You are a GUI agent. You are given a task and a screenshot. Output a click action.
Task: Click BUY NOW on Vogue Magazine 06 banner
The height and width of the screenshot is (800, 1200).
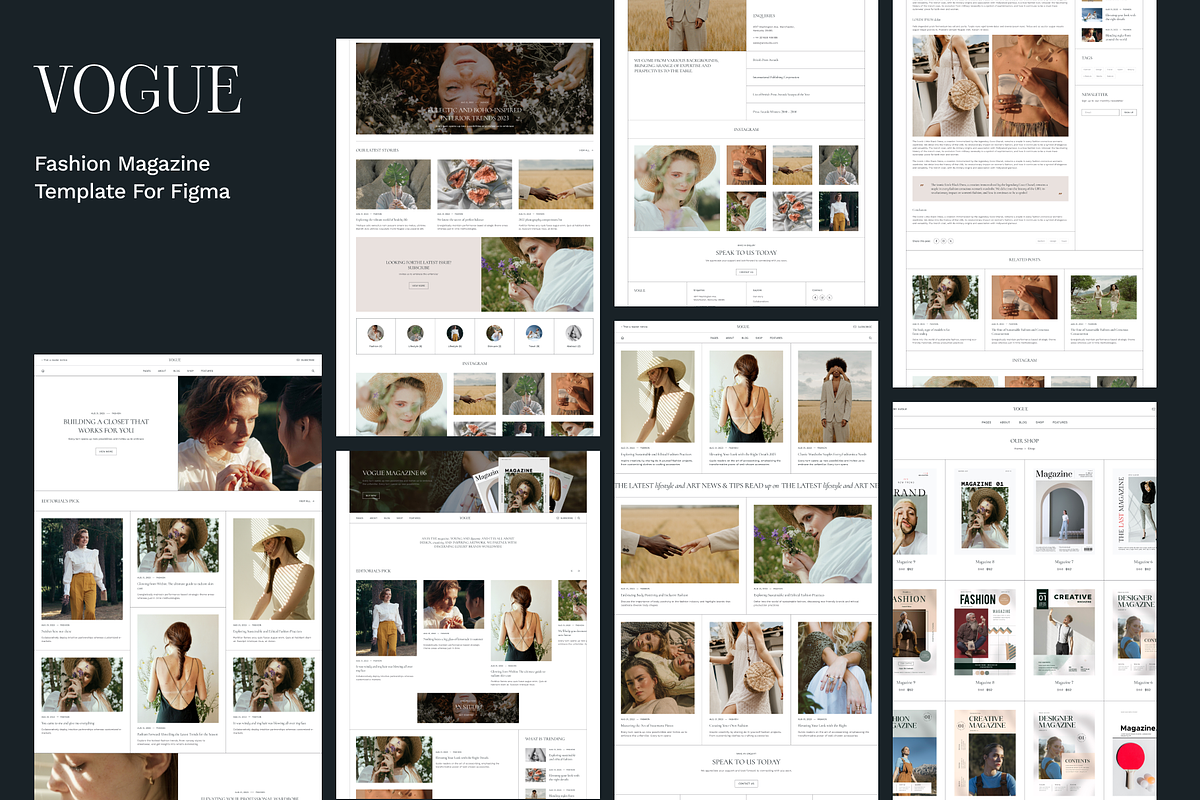tap(371, 495)
